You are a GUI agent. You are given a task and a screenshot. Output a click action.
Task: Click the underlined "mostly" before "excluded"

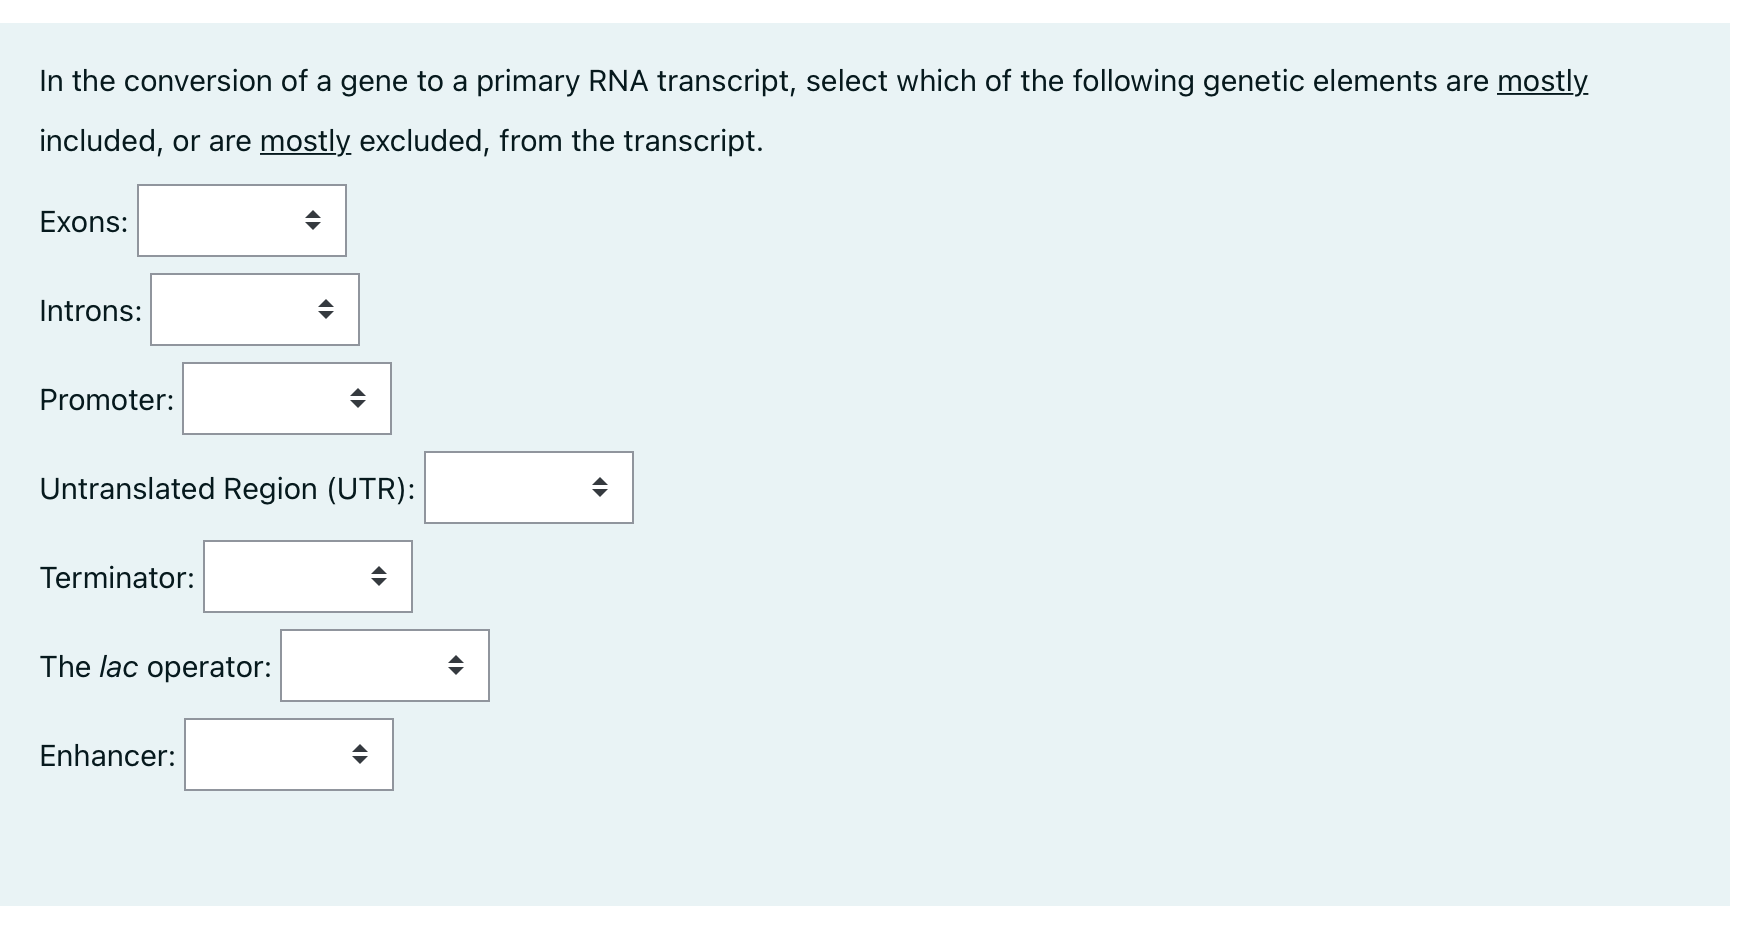pos(305,141)
